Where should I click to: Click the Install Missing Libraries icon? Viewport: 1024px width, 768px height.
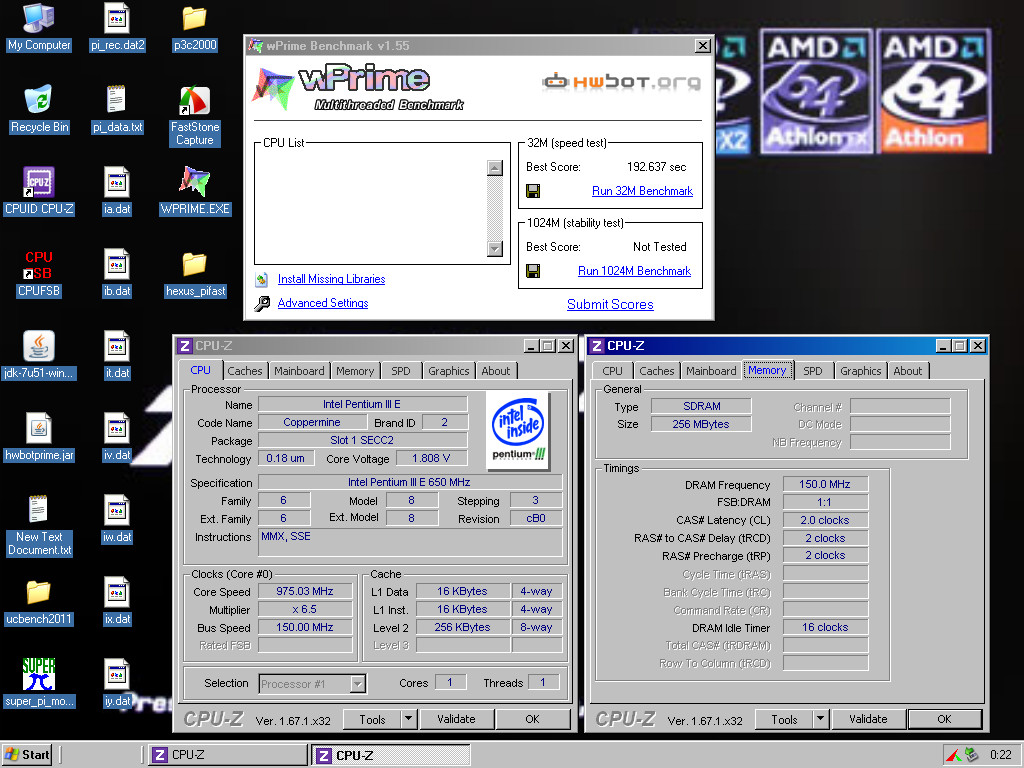[x=262, y=280]
